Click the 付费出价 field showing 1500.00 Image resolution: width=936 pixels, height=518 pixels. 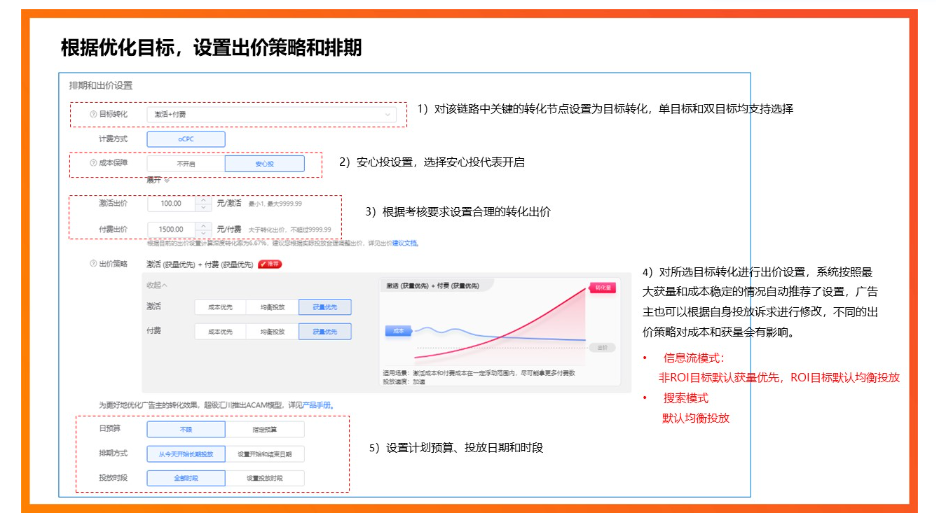point(172,229)
